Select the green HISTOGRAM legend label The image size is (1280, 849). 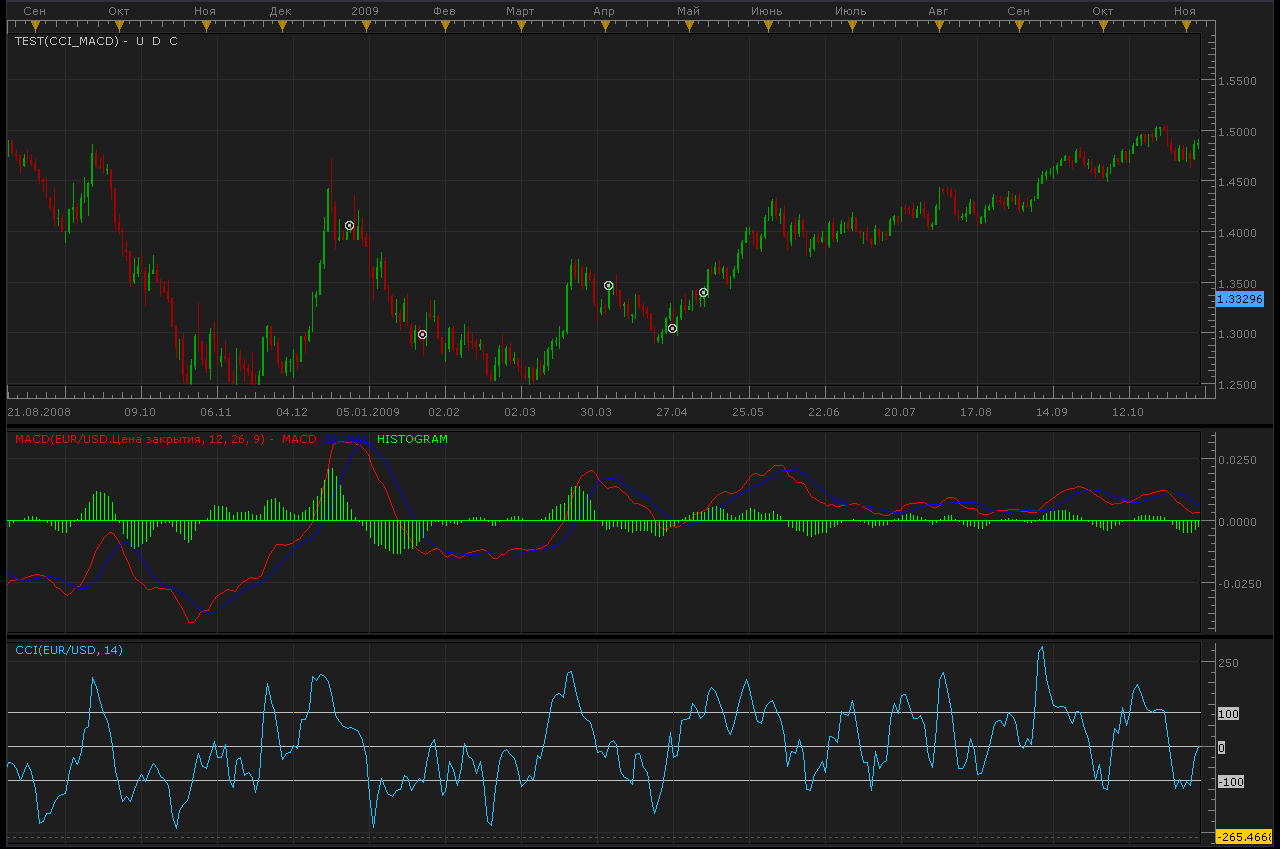412,439
